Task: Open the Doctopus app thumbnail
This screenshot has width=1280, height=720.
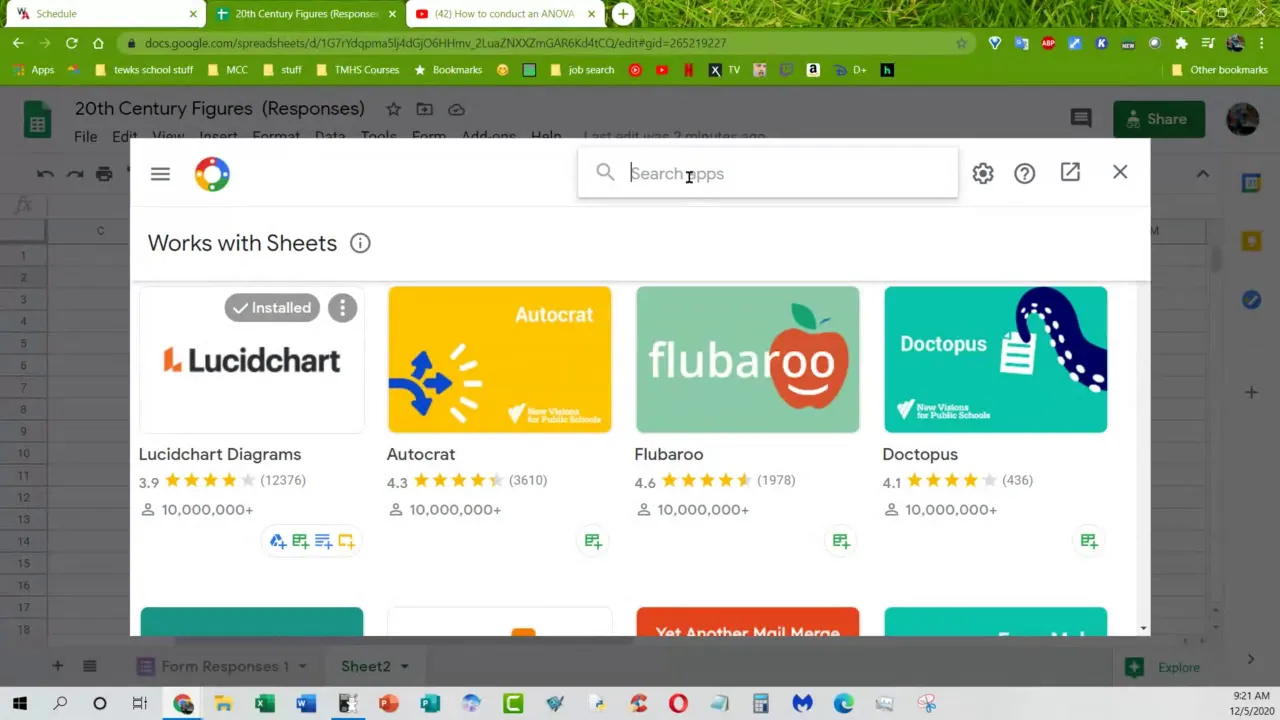Action: [995, 360]
